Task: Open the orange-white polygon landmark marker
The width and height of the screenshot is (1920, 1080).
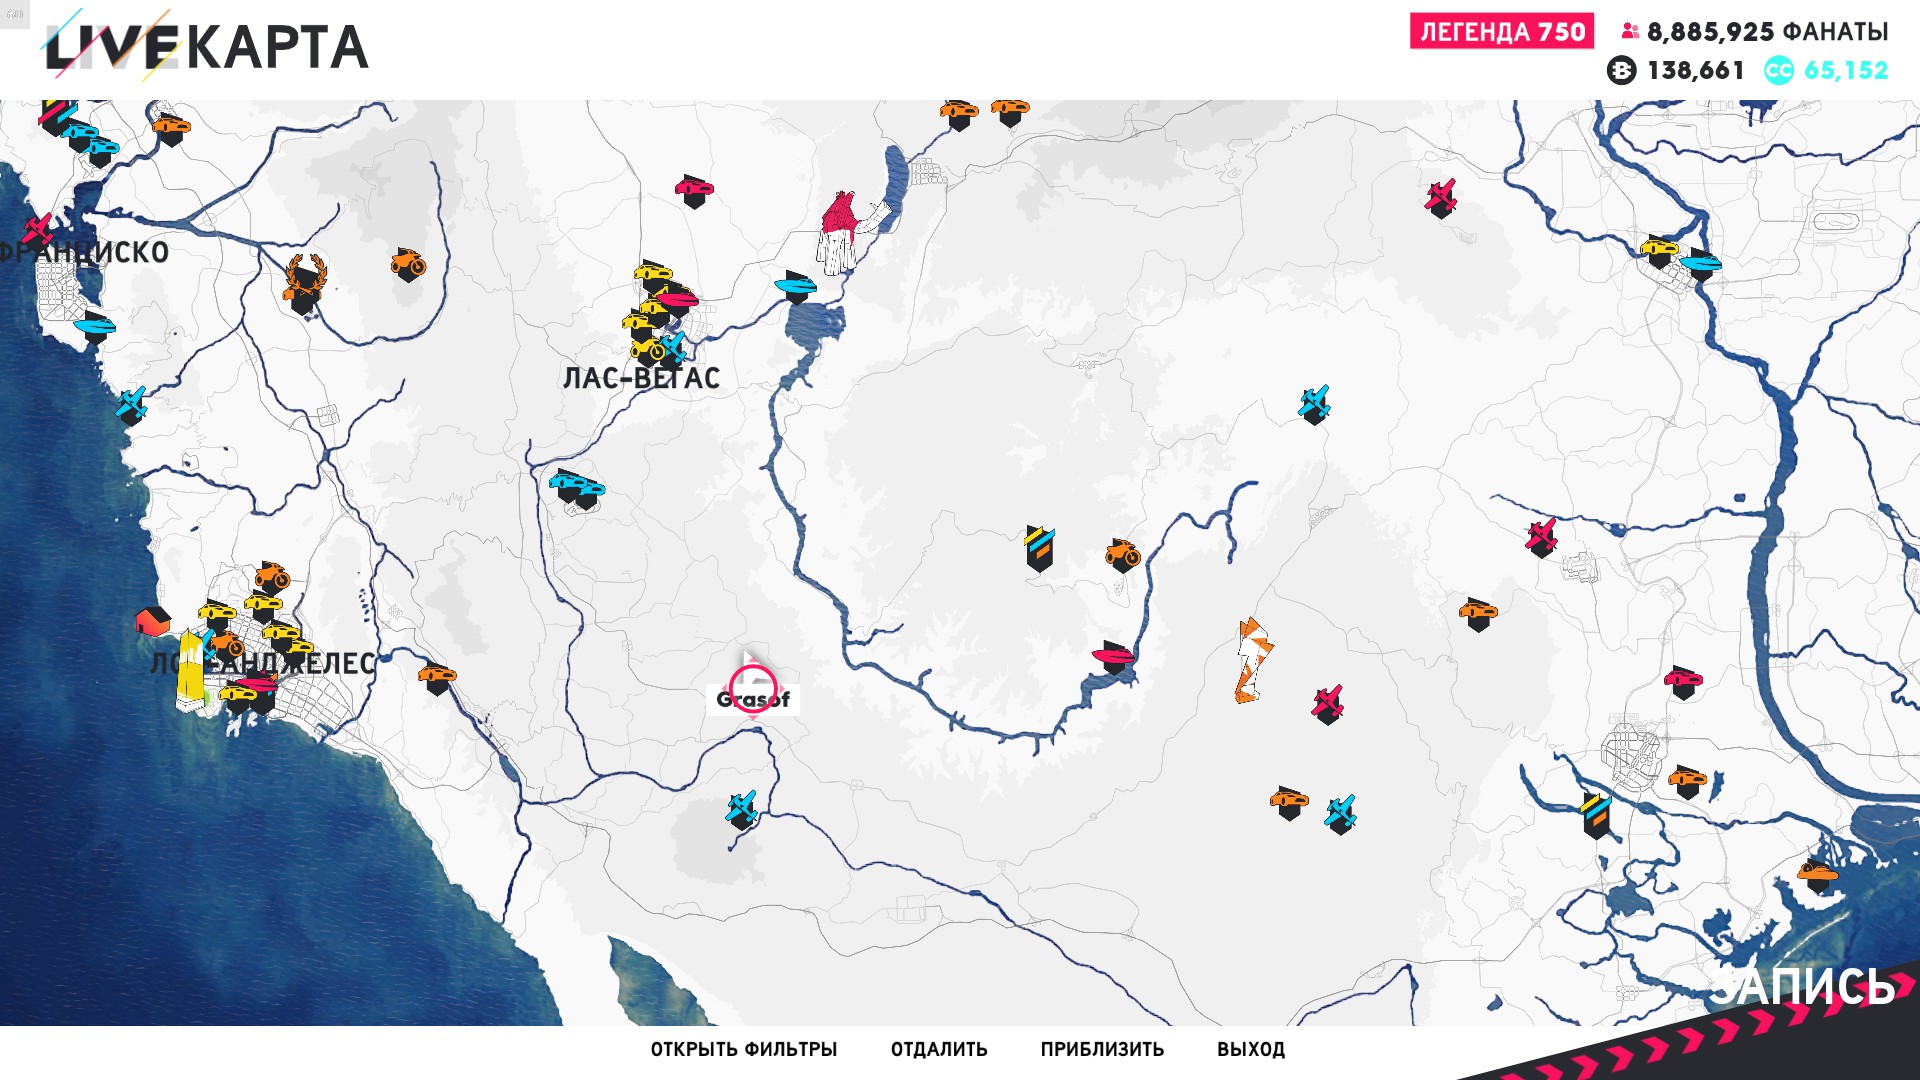Action: pos(1253,660)
